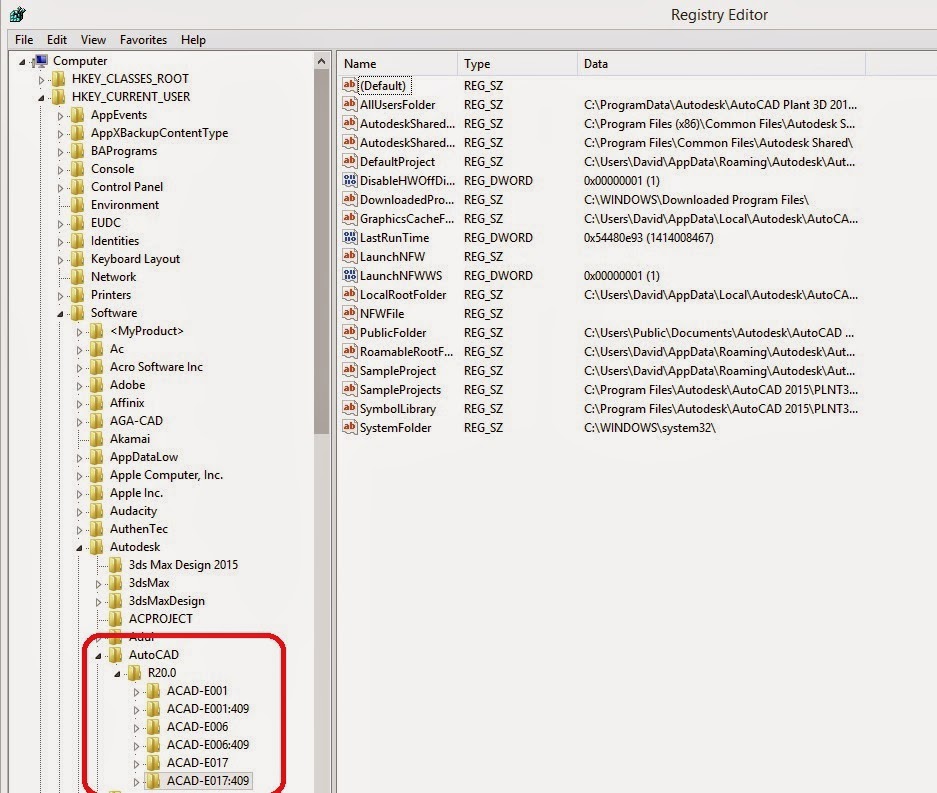Click the tree pane scroll up arrow
This screenshot has width=937, height=793.
(x=321, y=61)
